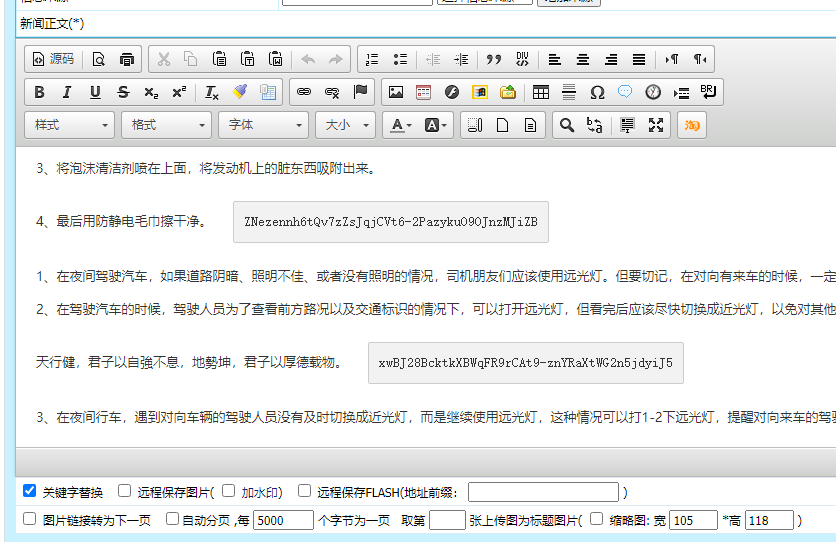Screen dimensions: 836x542
Task: Insert an image using the image icon
Action: click(396, 92)
